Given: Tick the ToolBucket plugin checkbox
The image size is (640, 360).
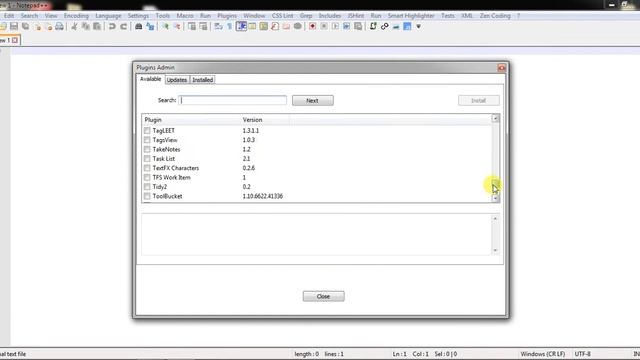Looking at the screenshot, I should [x=147, y=196].
